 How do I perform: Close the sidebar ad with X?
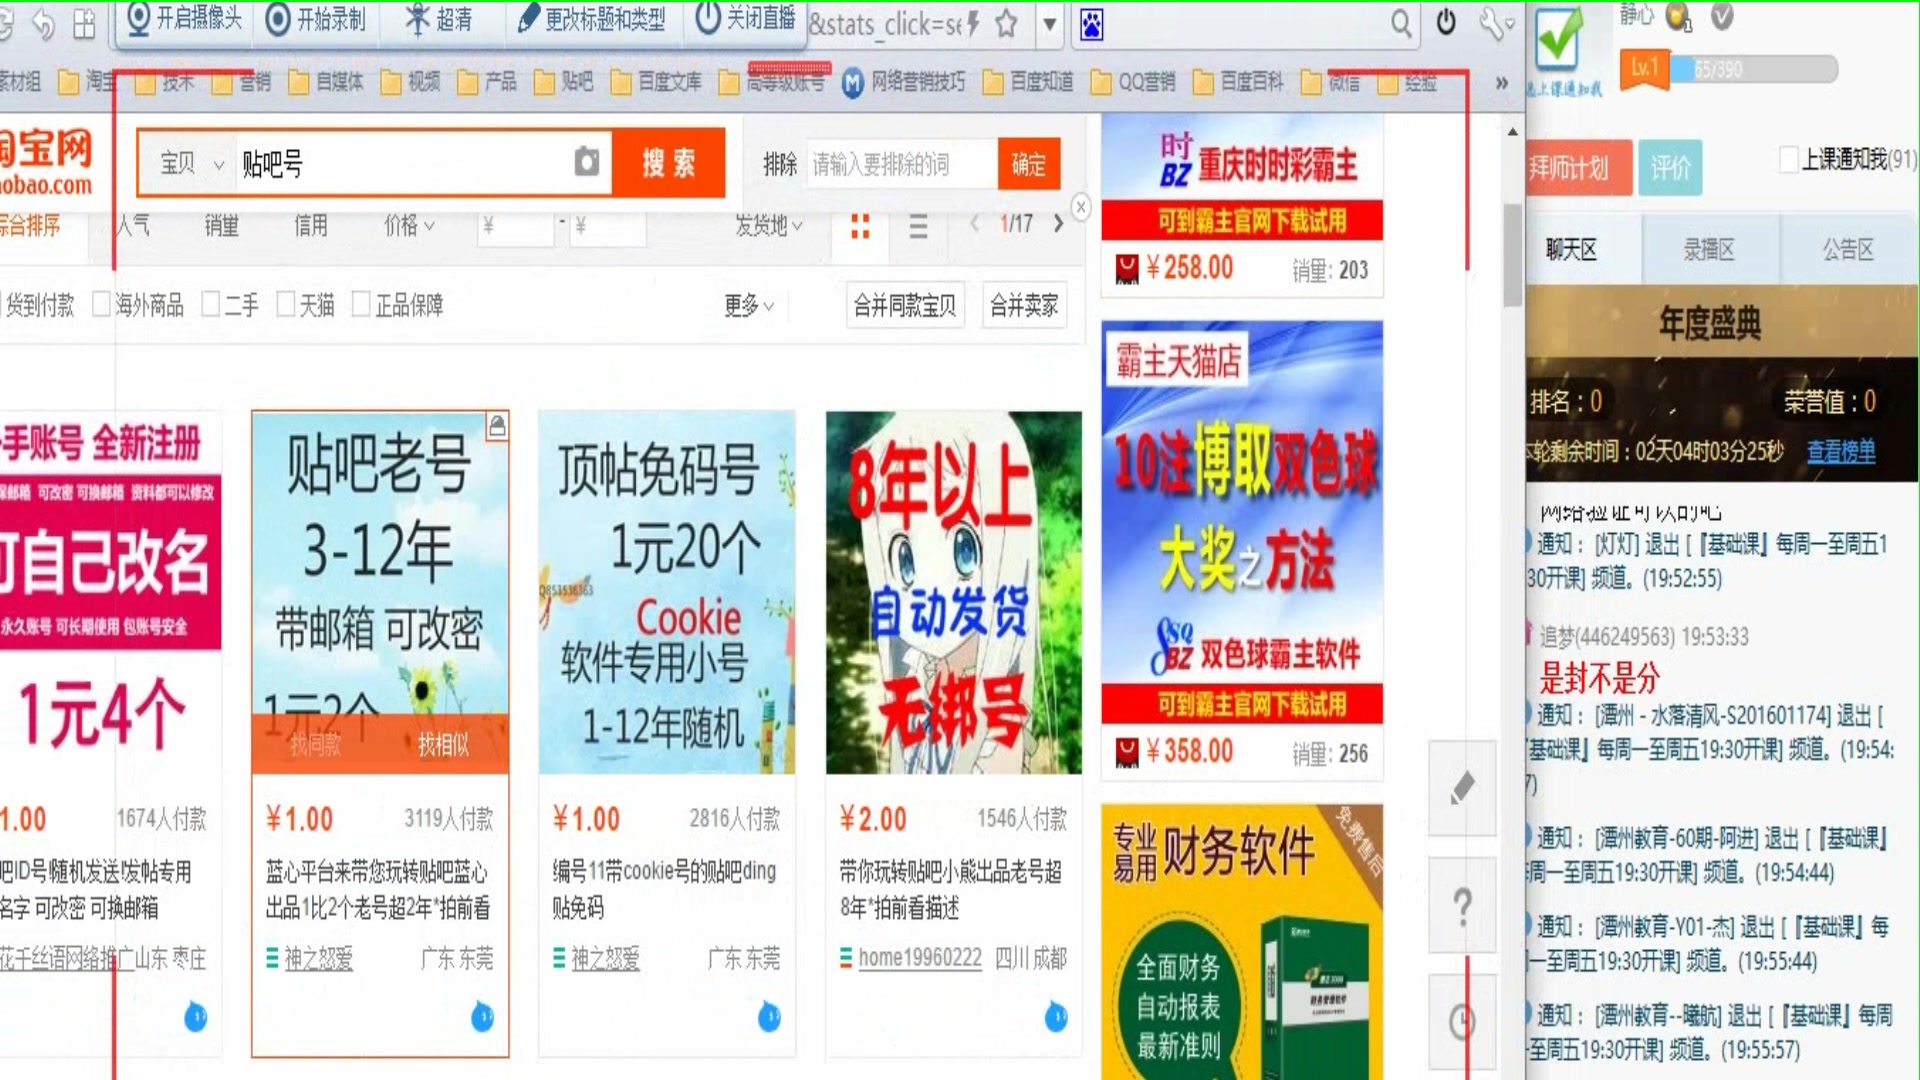click(1080, 207)
